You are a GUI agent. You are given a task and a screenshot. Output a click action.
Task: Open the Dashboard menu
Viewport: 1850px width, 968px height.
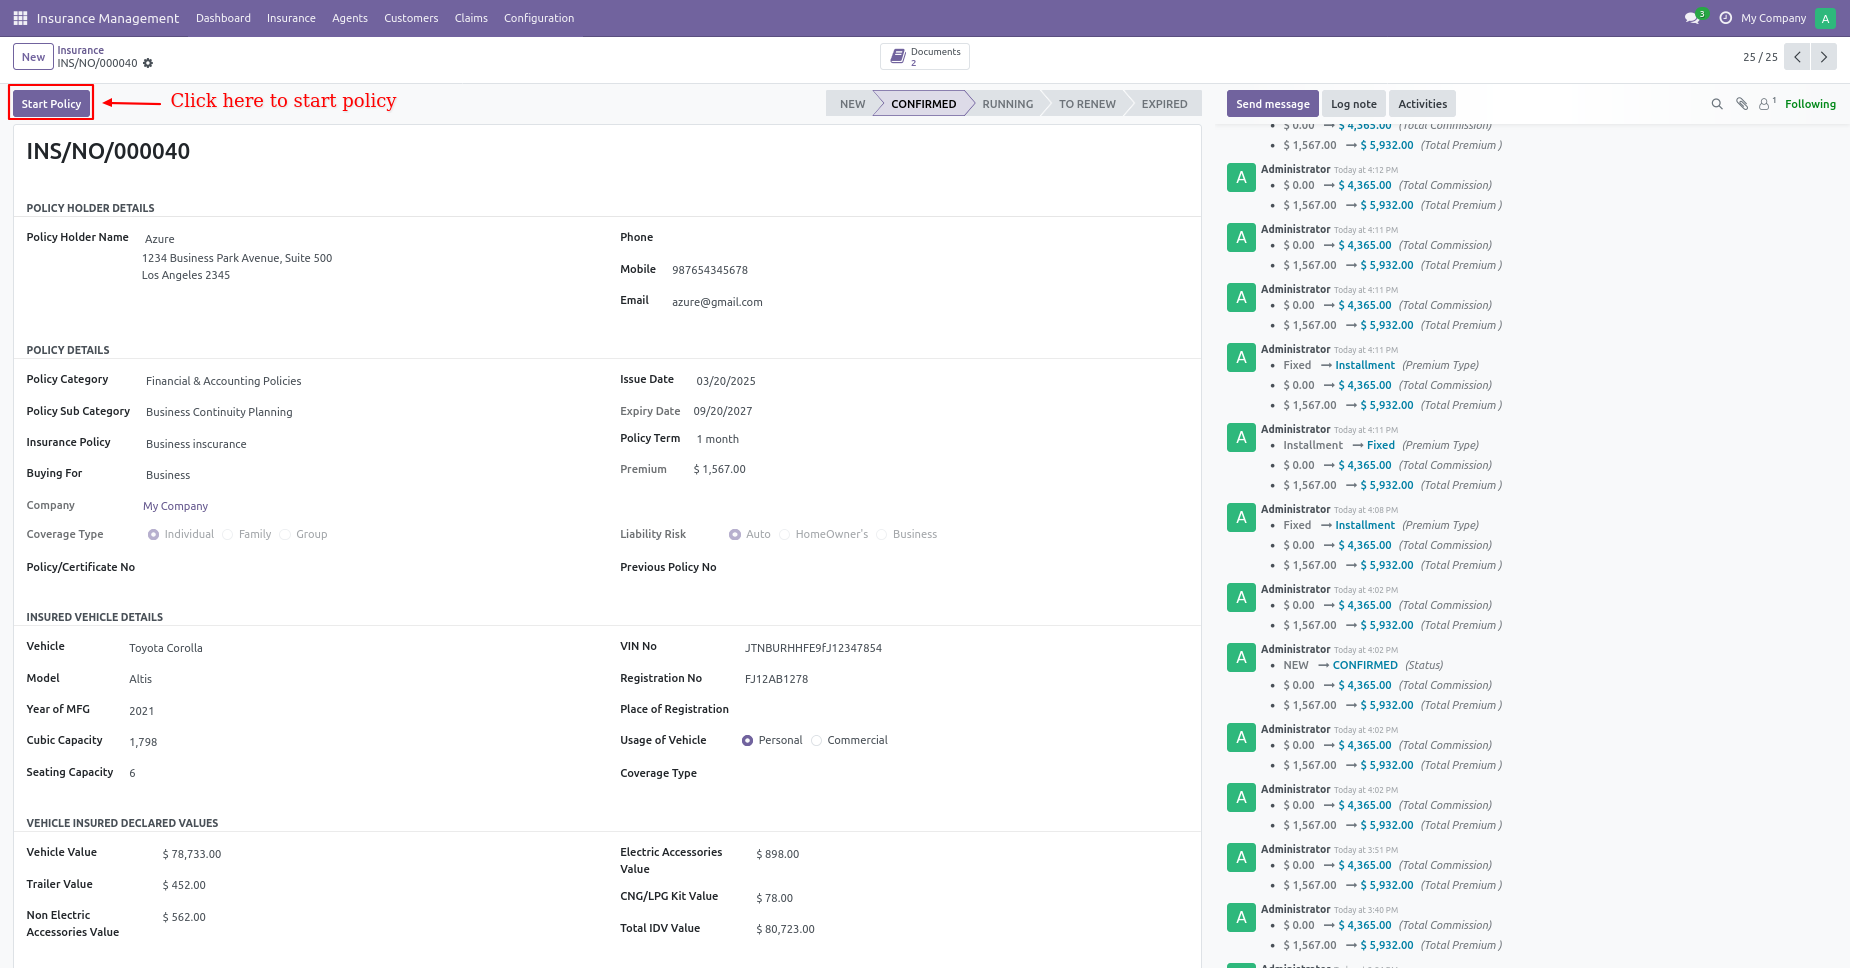(223, 18)
